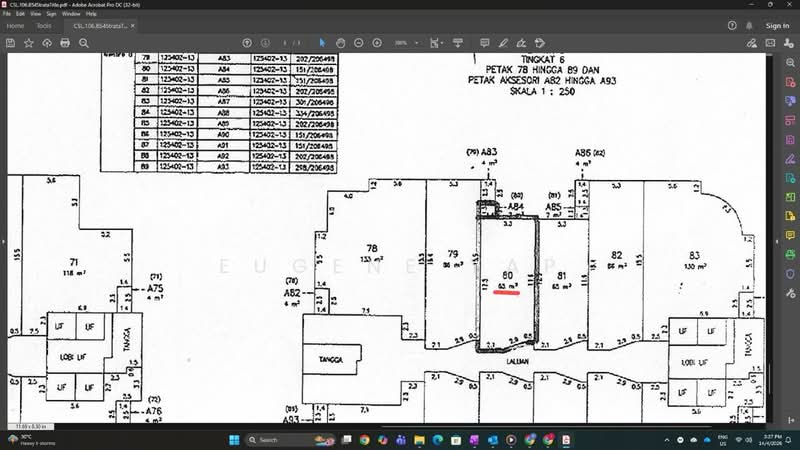
Task: Open the Window menu
Action: pyautogui.click(x=71, y=14)
